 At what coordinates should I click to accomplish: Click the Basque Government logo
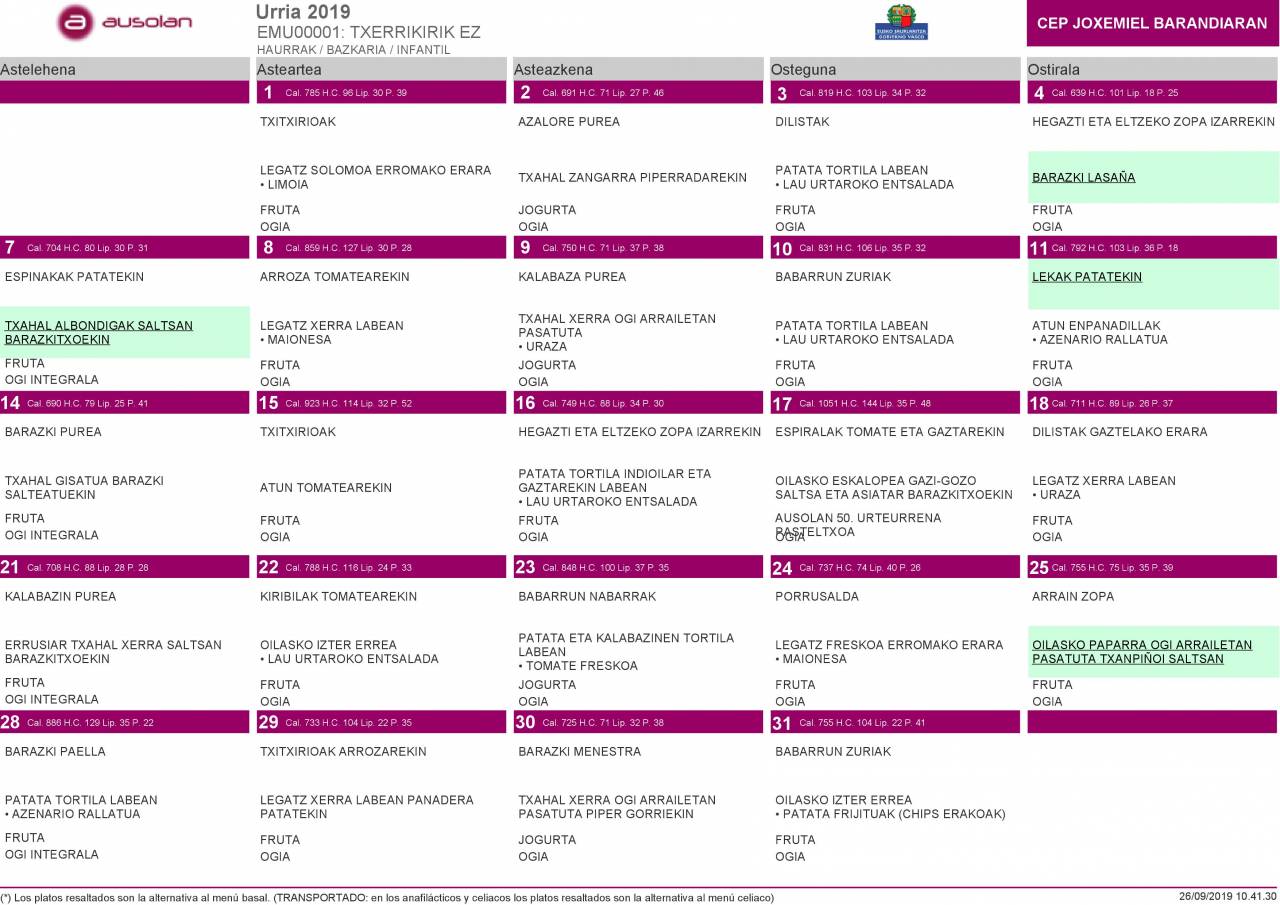point(901,22)
